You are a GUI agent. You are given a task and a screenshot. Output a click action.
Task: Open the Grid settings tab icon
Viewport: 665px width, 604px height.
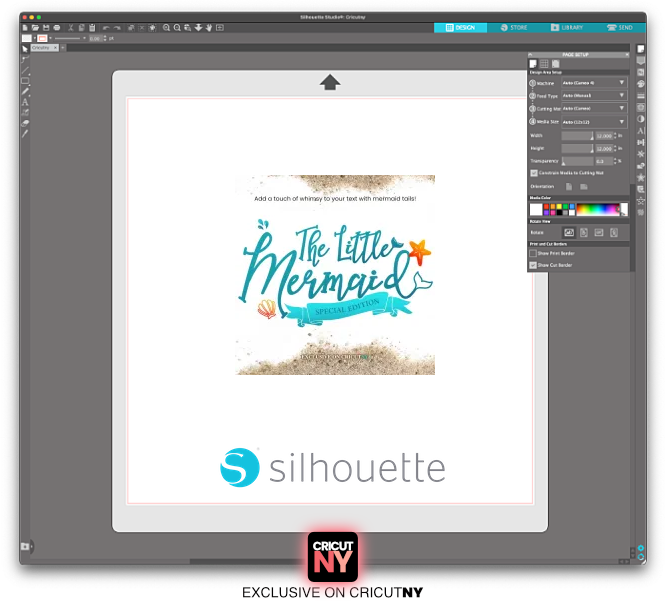(x=544, y=64)
